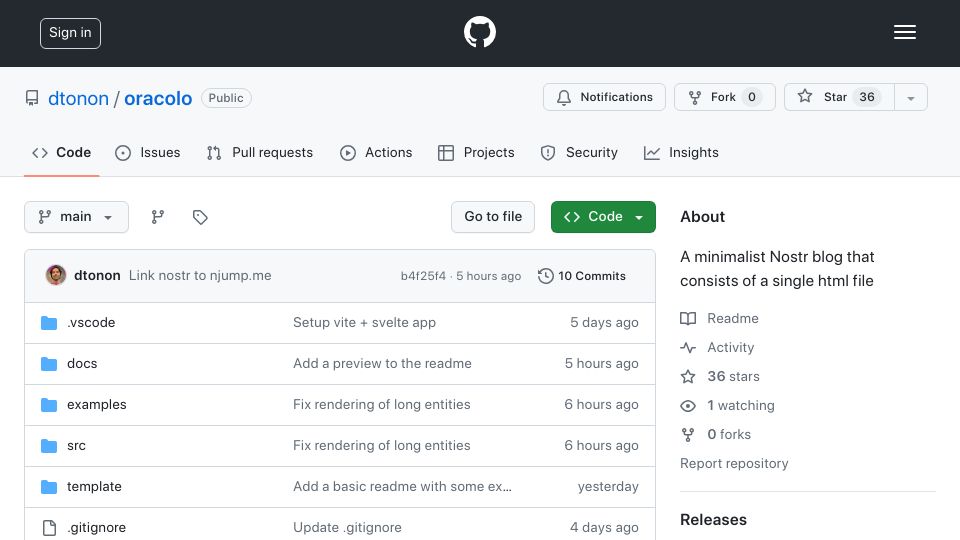The image size is (960, 540).
Task: Click the template folder icon
Action: pyautogui.click(x=49, y=487)
